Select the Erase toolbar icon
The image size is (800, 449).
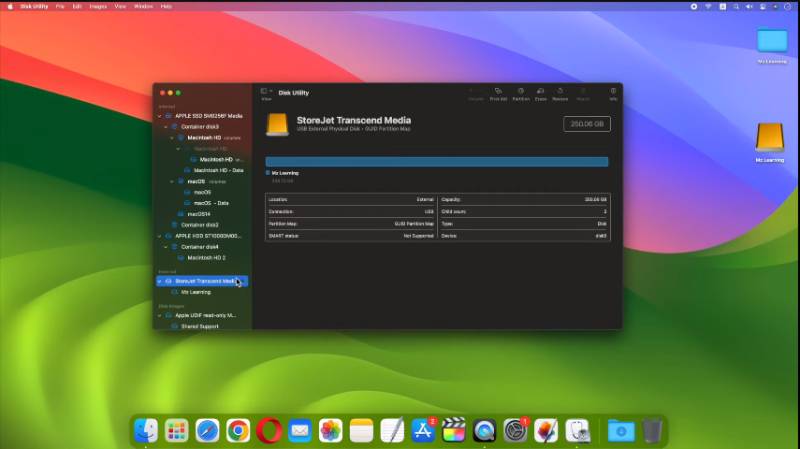[x=541, y=92]
